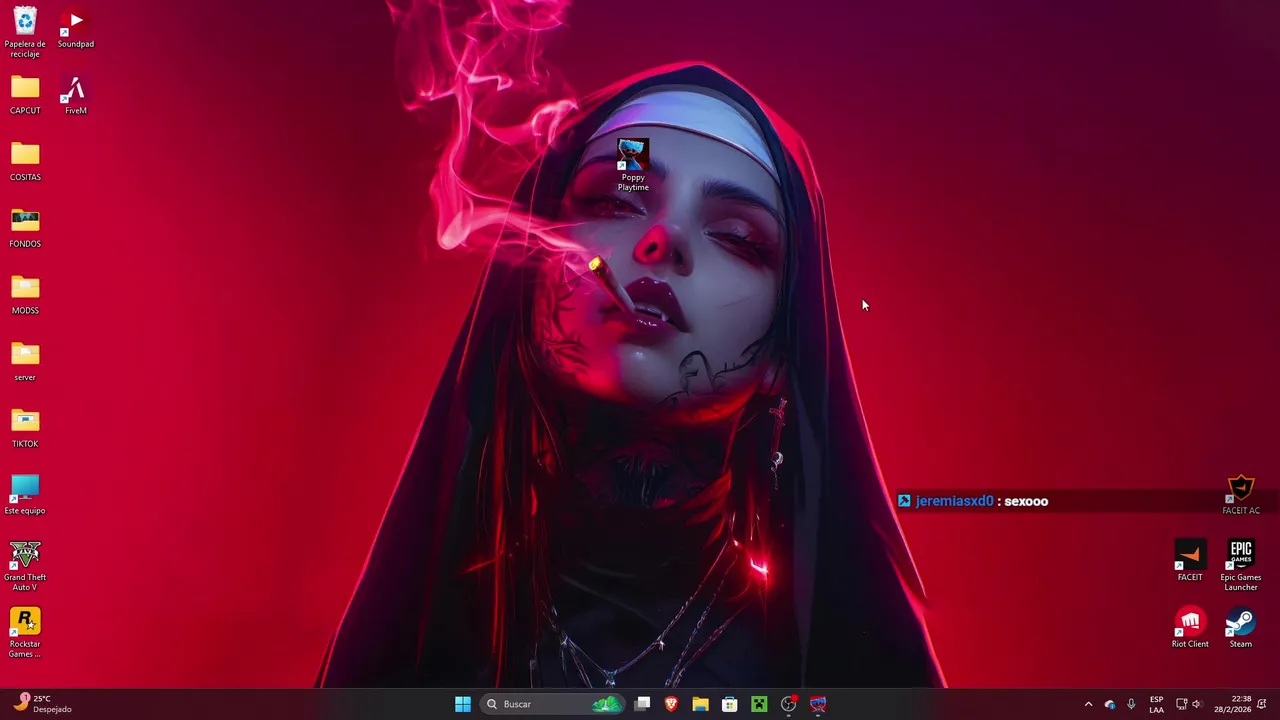Open File Explorer from the taskbar
The width and height of the screenshot is (1280, 720).
pos(700,704)
